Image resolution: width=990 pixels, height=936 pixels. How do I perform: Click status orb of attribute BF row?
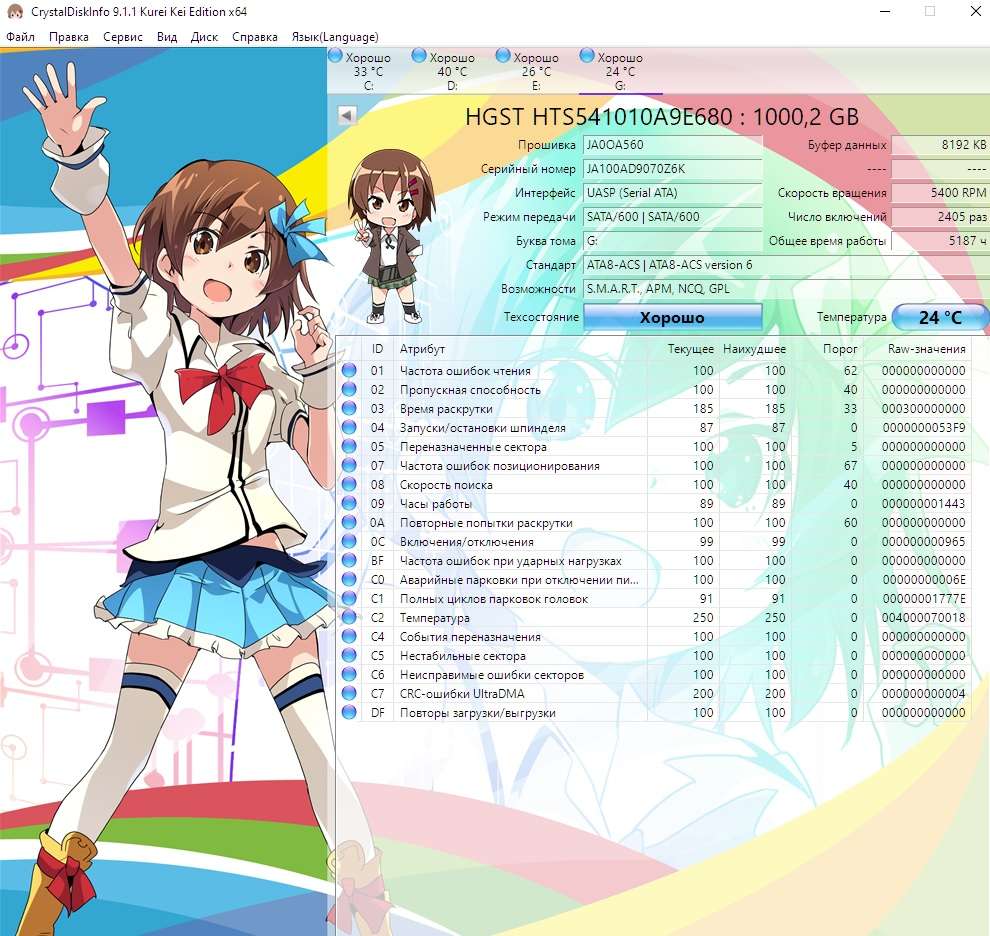349,560
